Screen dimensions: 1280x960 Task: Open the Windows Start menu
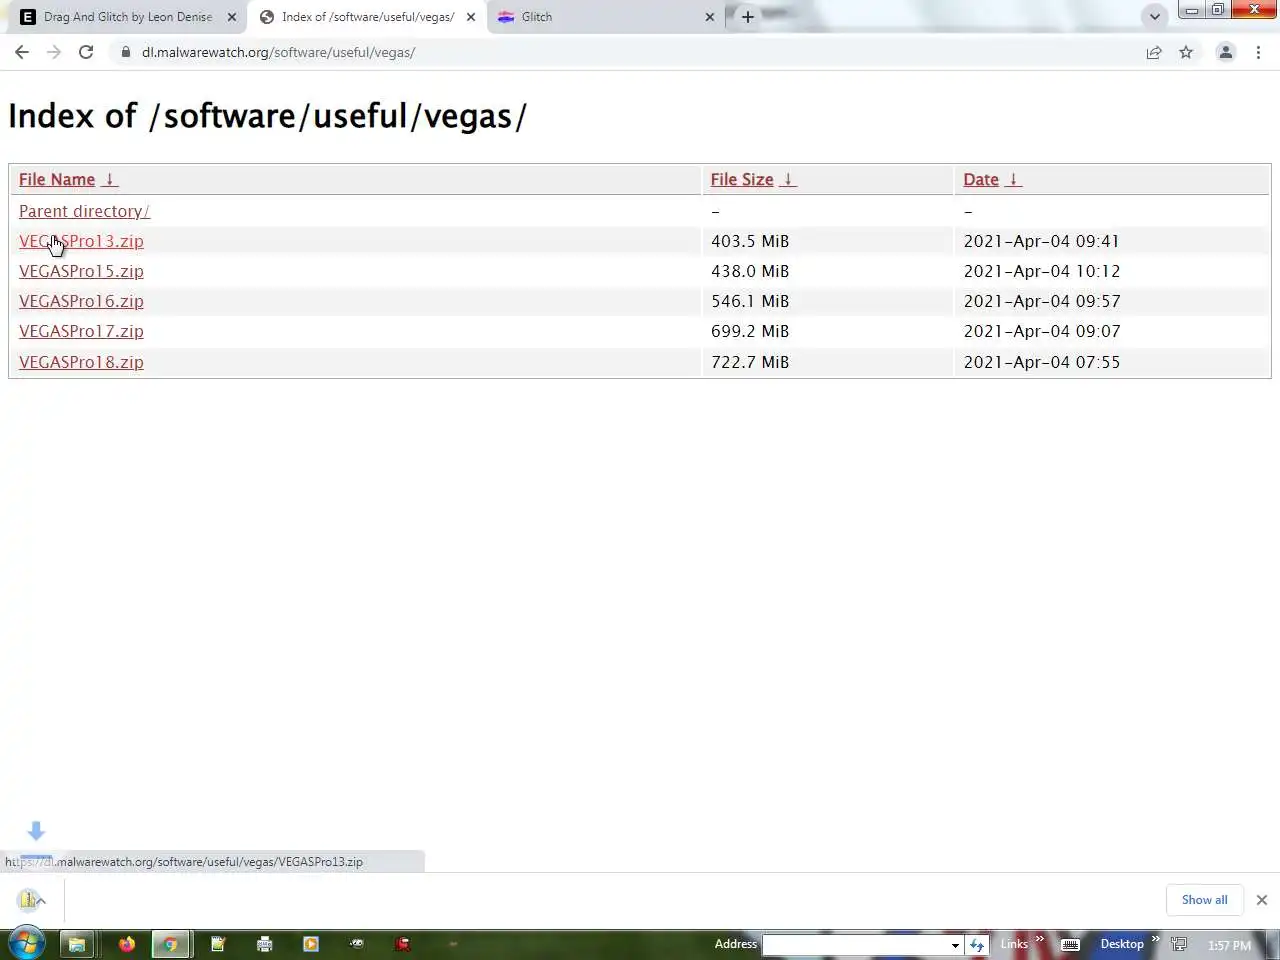pyautogui.click(x=26, y=943)
